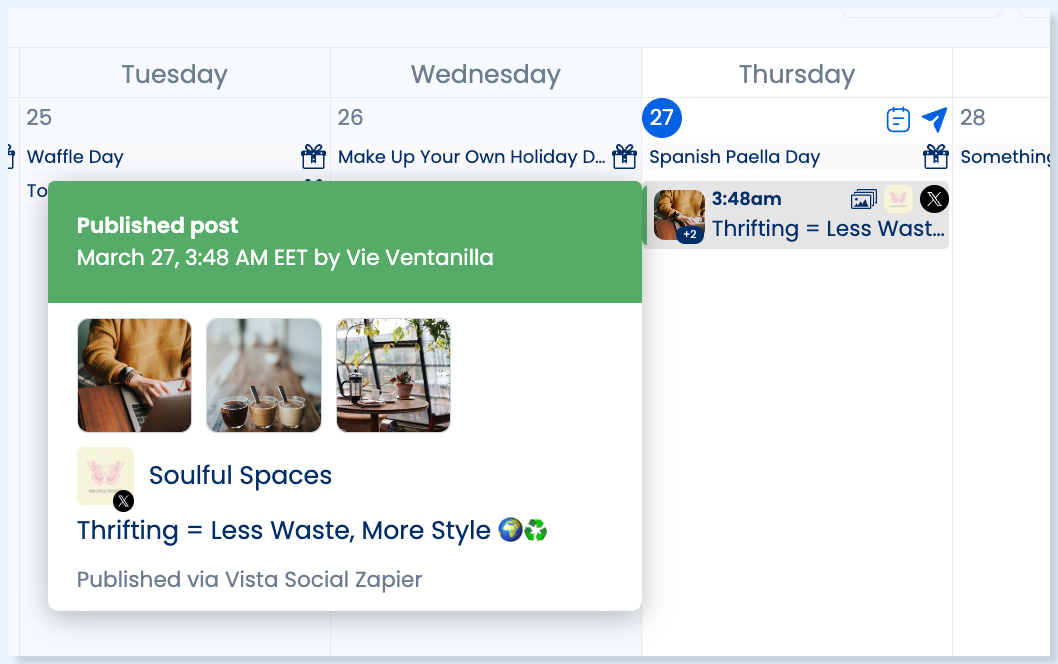Click the Thursday post thumbnail with +2 badge

(679, 215)
